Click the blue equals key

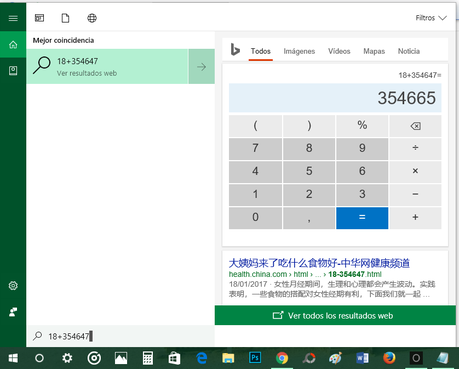[362, 218]
